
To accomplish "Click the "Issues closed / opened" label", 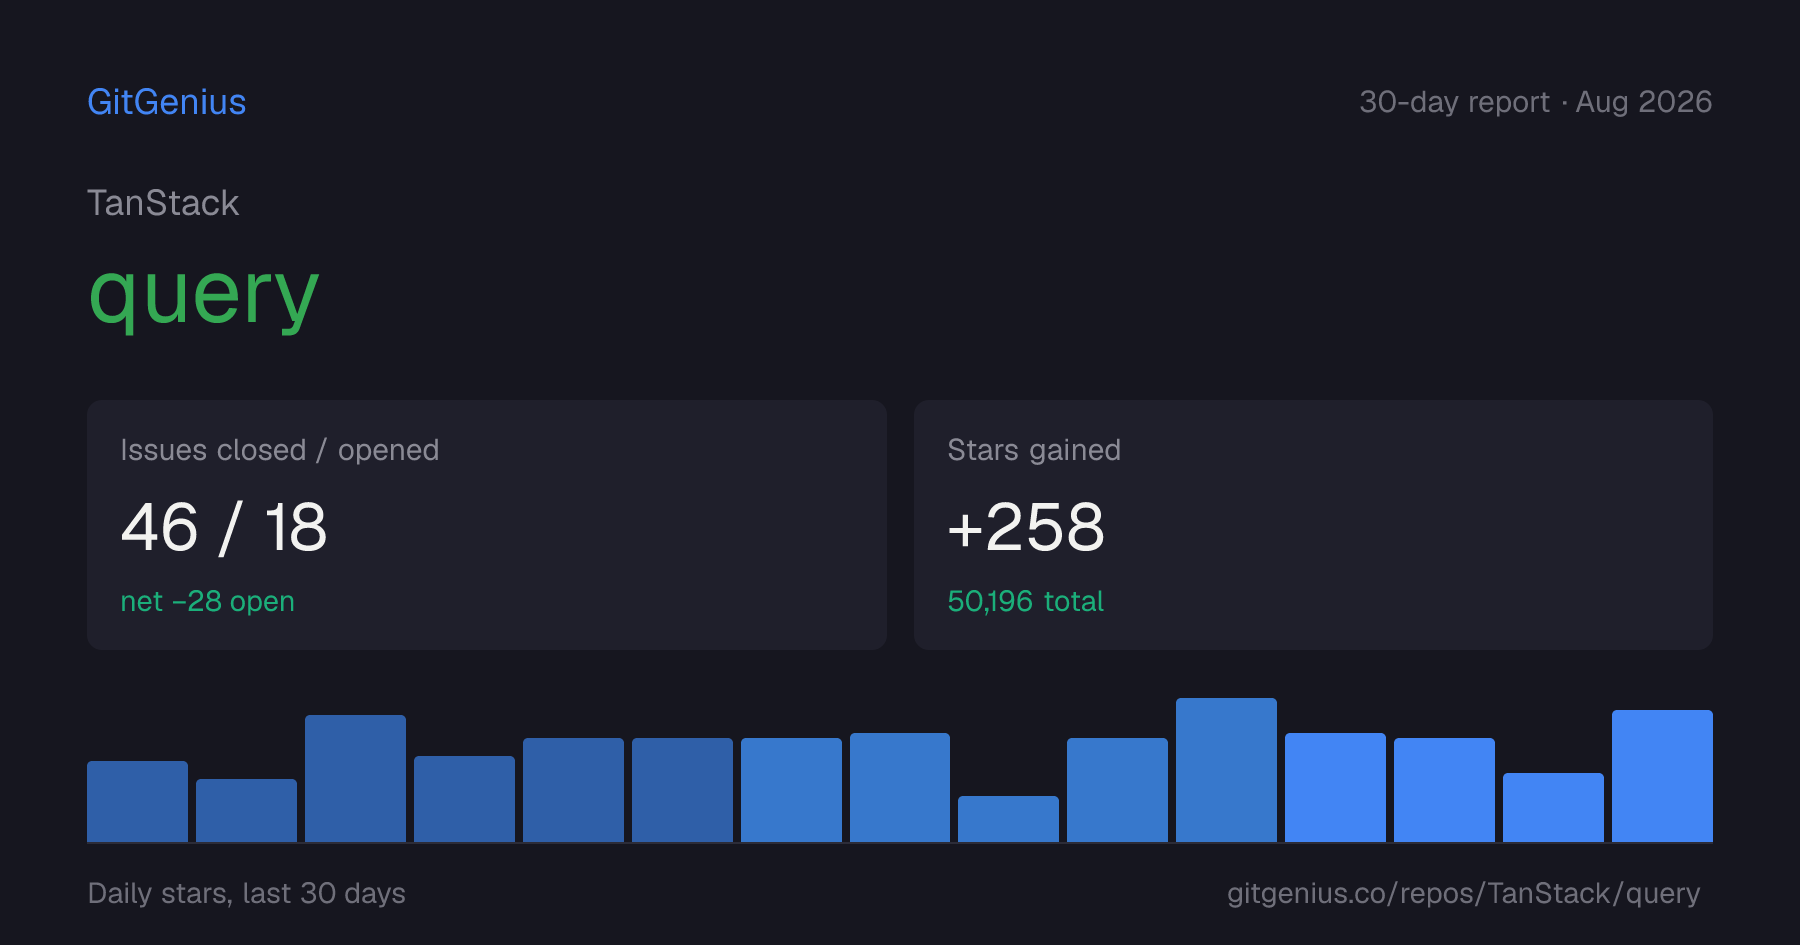I will click(280, 450).
